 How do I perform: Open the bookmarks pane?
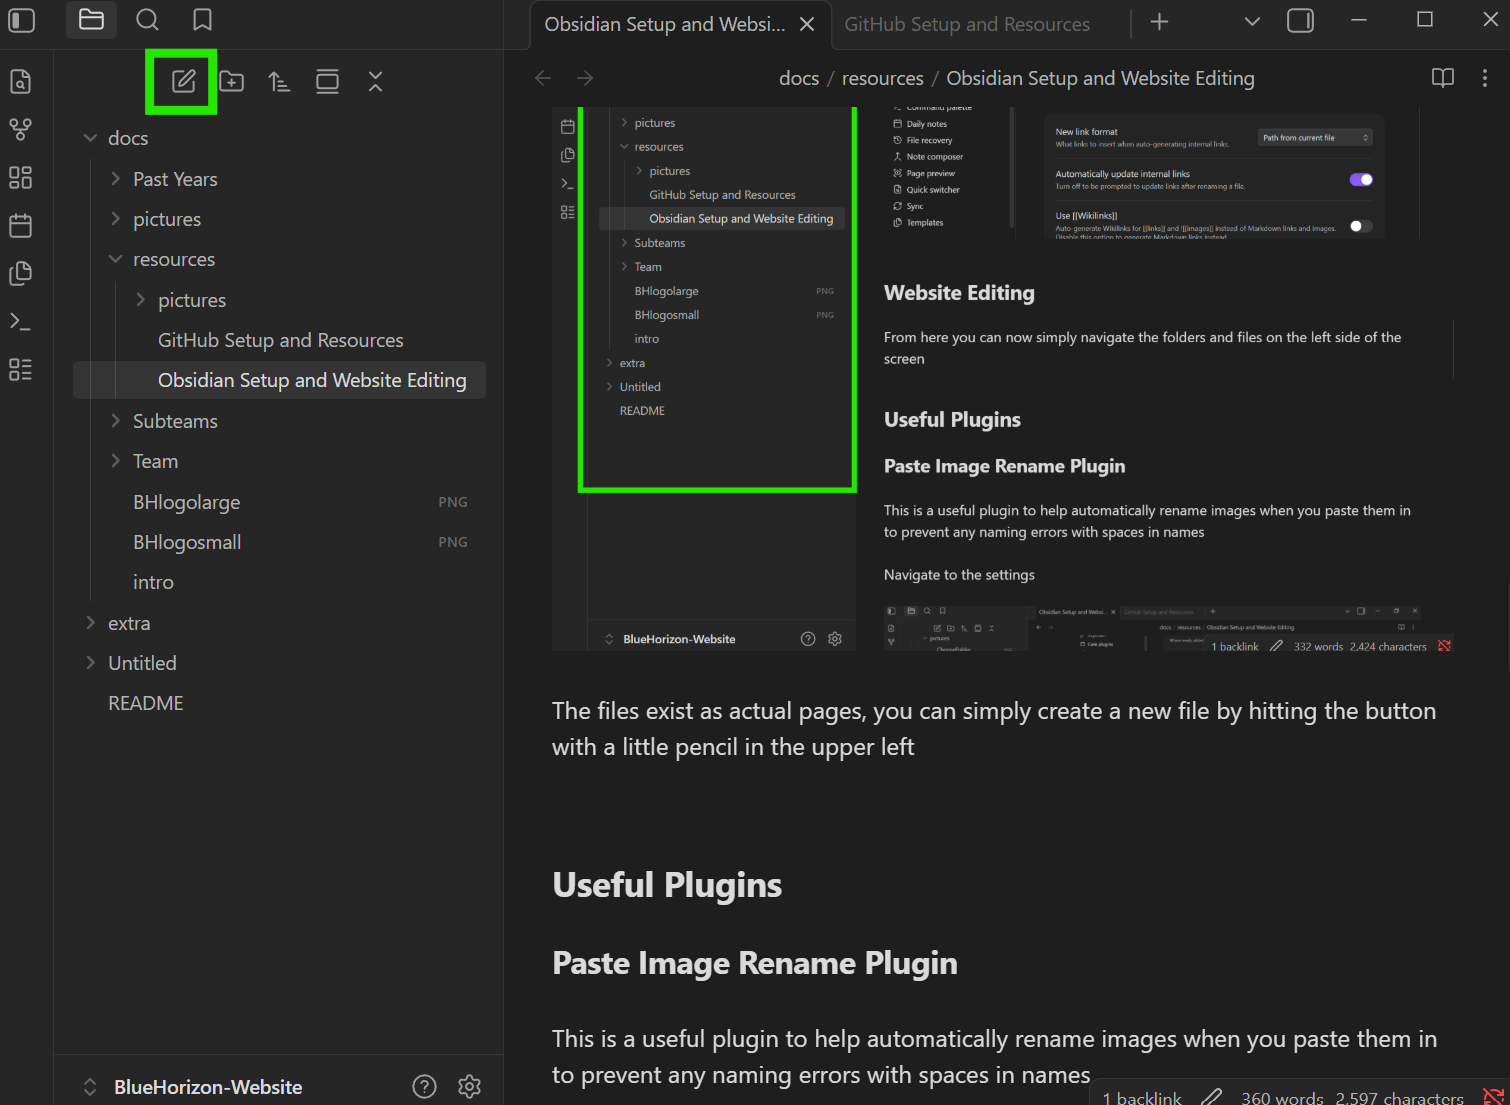202,20
